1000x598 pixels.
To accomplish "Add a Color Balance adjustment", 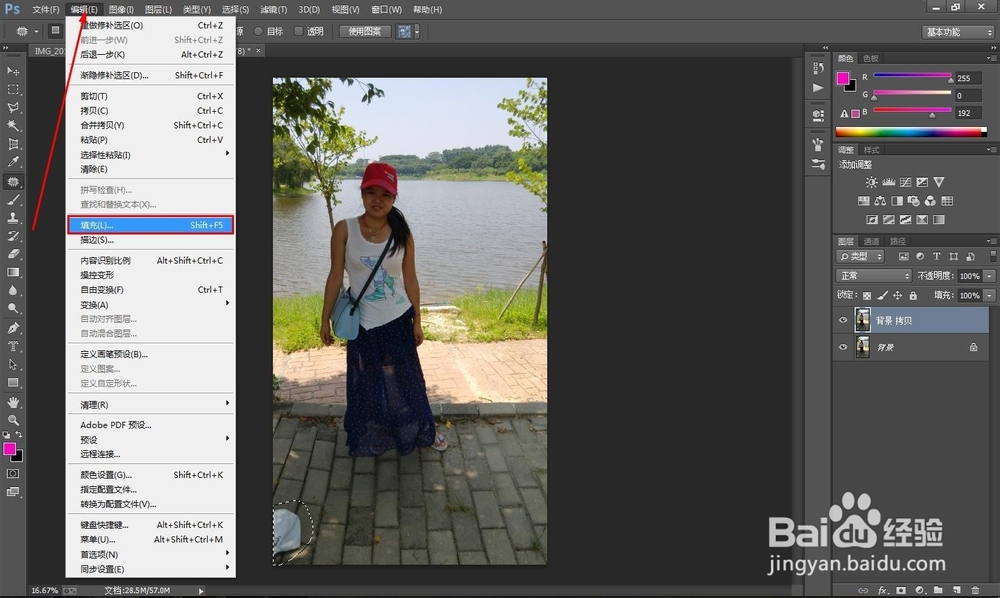I will click(880, 201).
